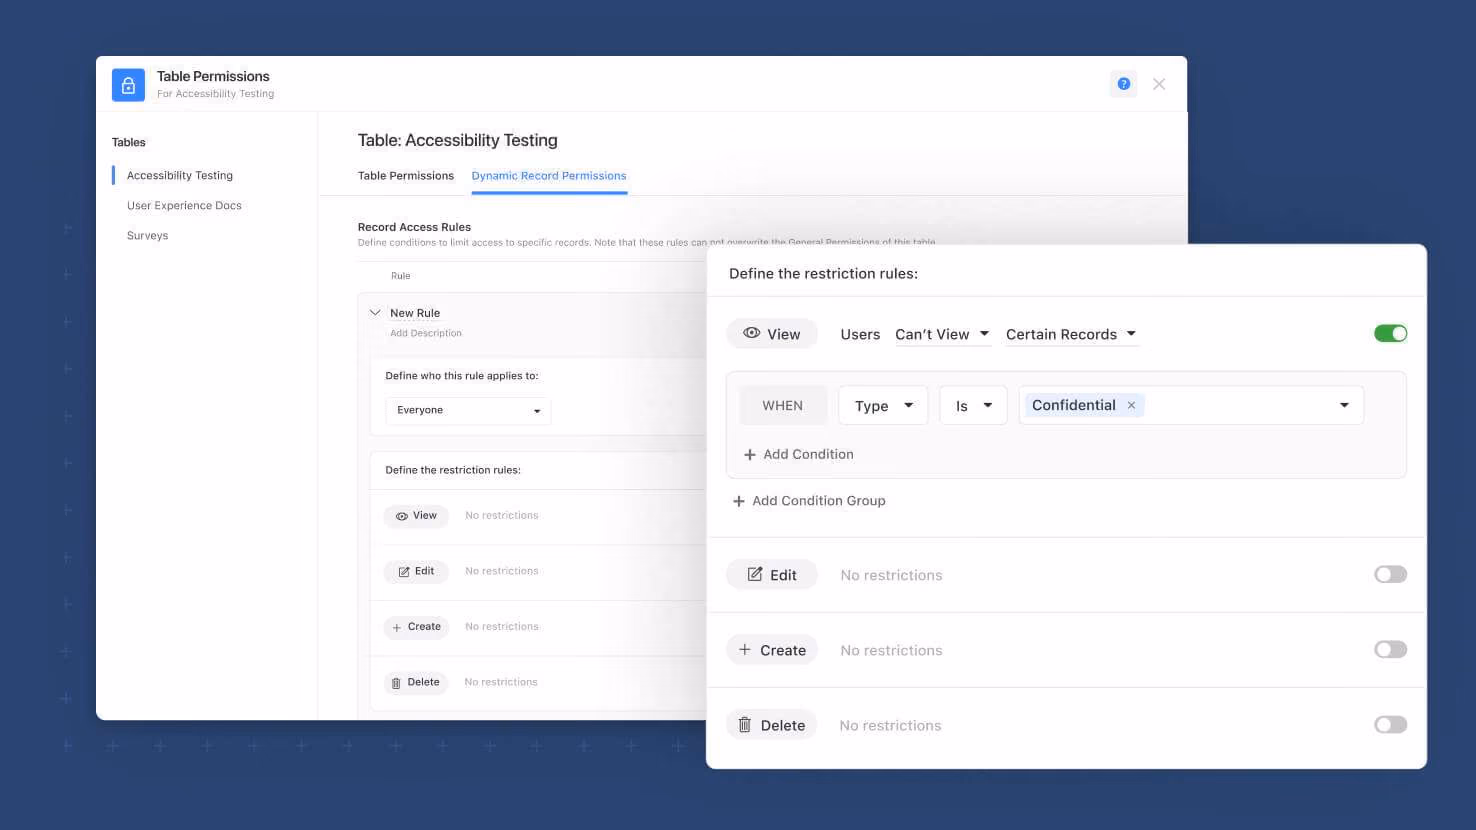Click the Delete pill in the back window

[x=416, y=682]
